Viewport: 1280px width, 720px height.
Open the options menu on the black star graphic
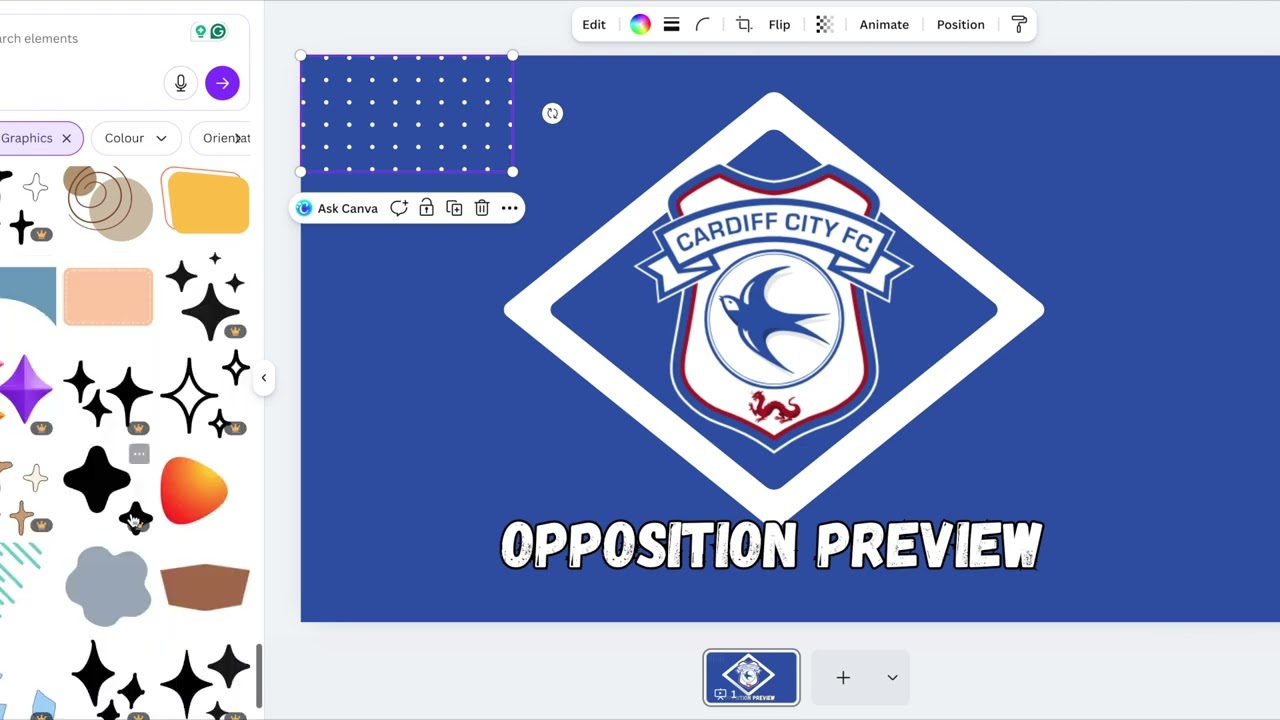(139, 455)
